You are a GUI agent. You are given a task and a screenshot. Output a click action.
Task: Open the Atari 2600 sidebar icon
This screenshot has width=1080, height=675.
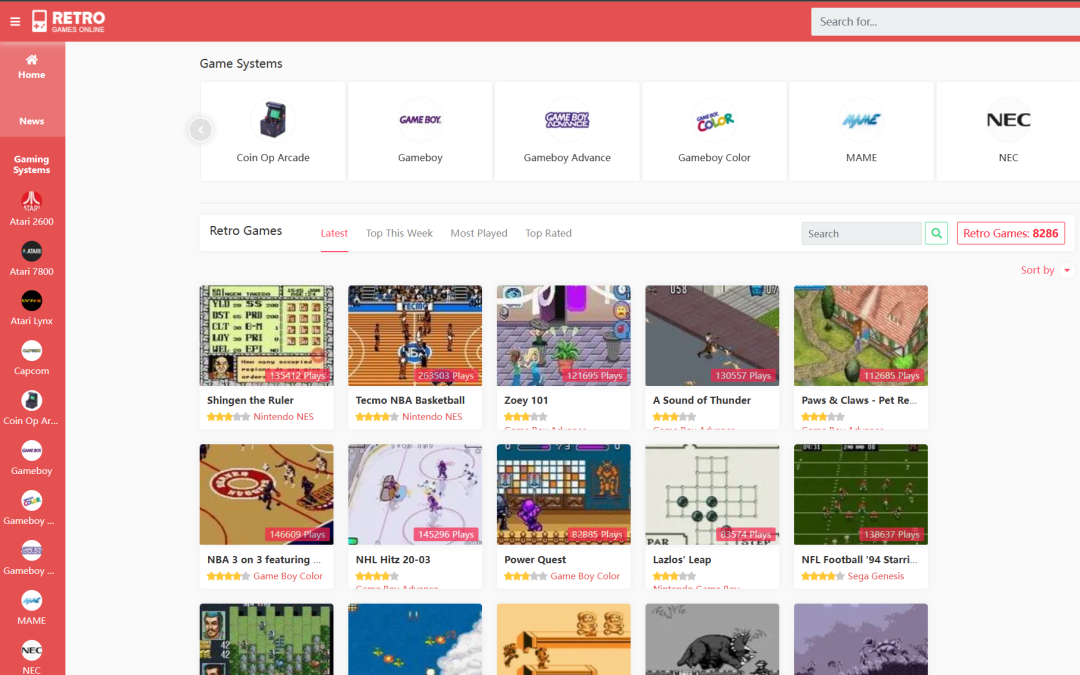pos(32,201)
